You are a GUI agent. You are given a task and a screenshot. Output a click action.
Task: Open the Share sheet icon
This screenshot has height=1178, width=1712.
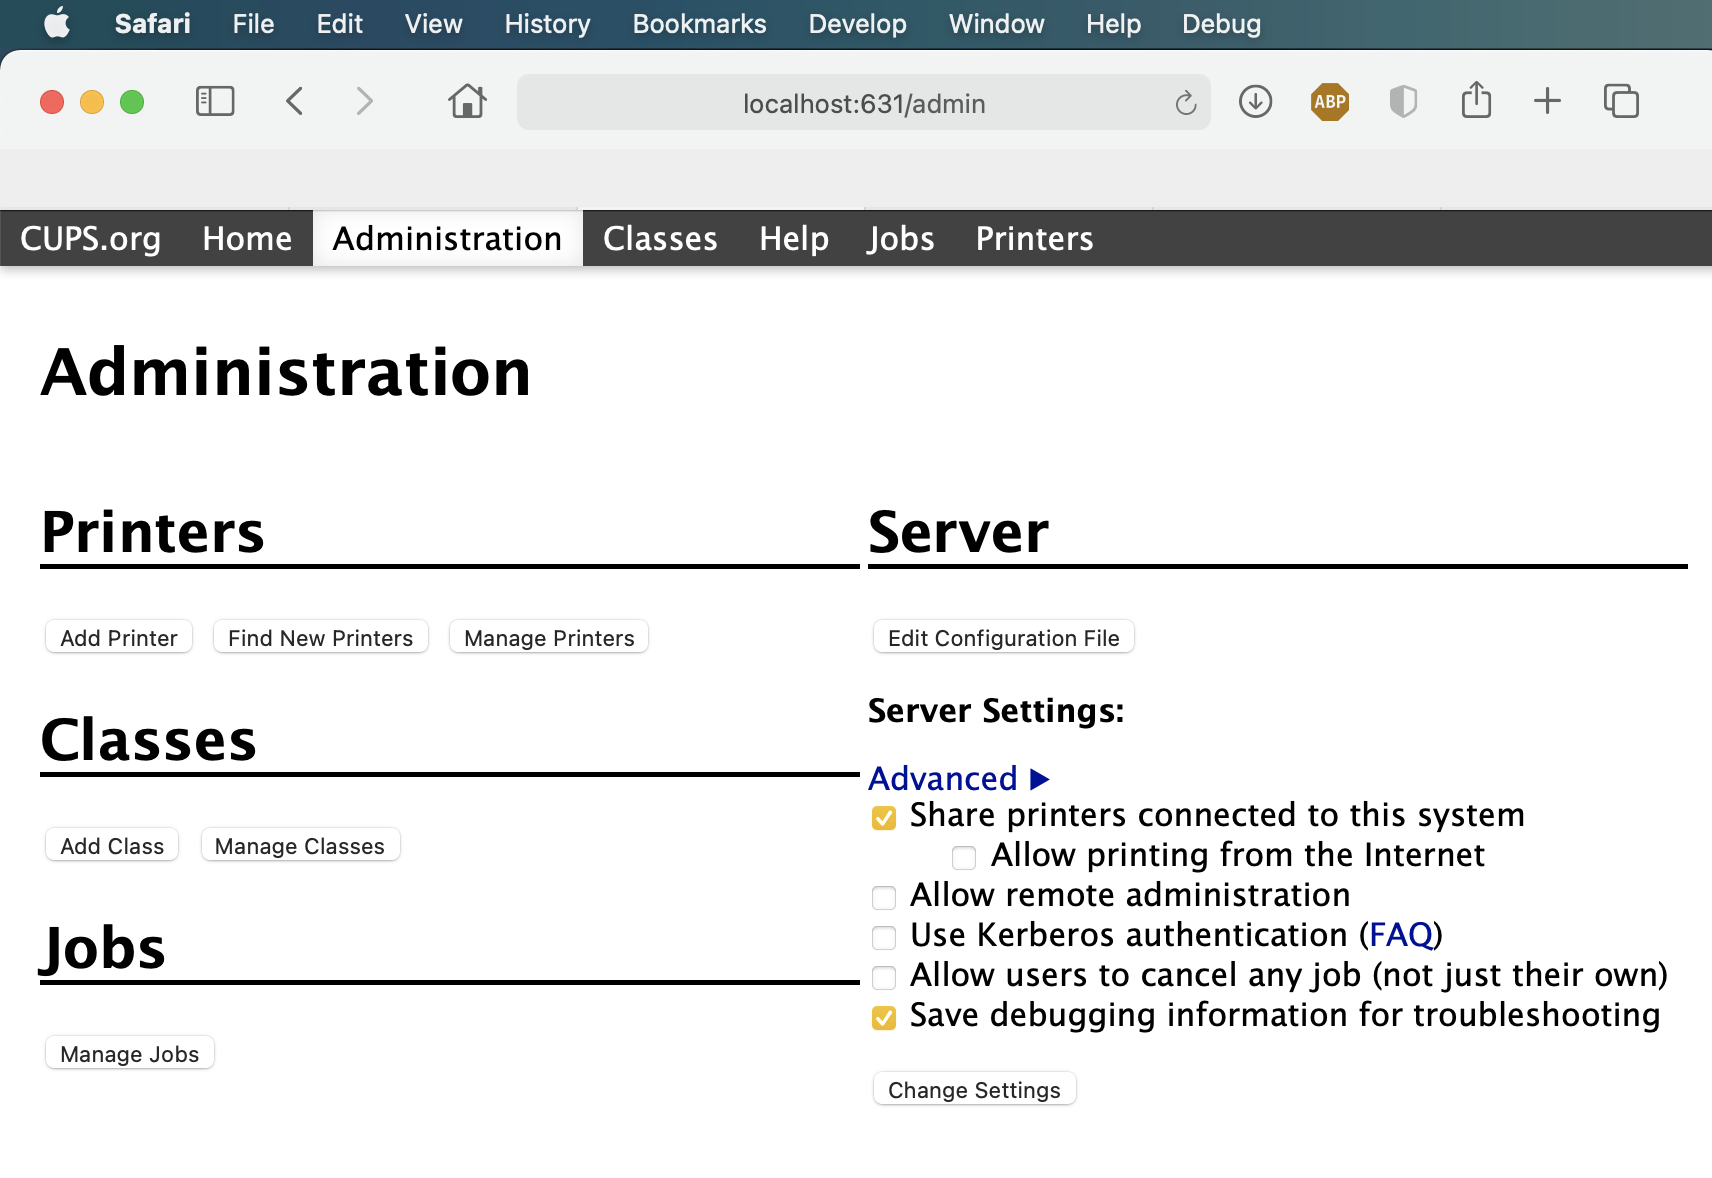click(x=1476, y=101)
